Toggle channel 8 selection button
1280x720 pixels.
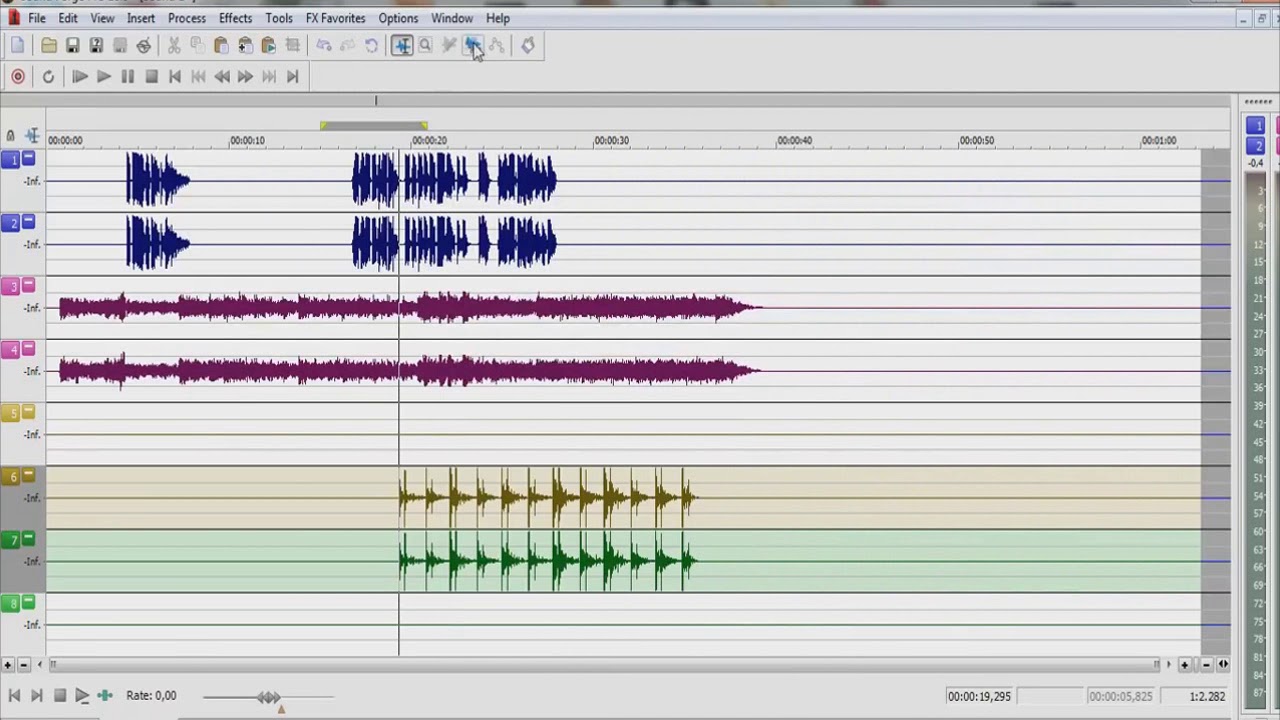click(10, 603)
